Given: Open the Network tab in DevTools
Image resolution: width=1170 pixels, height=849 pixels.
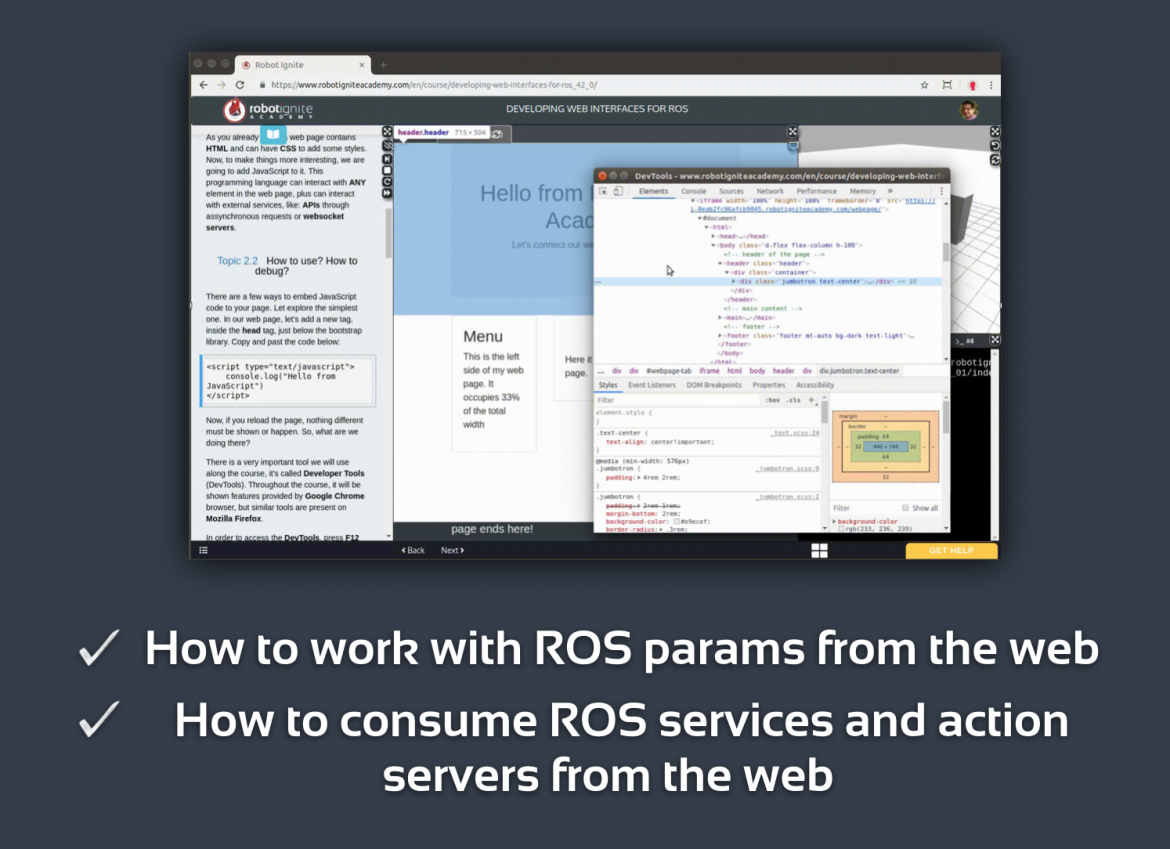Looking at the screenshot, I should tap(770, 192).
